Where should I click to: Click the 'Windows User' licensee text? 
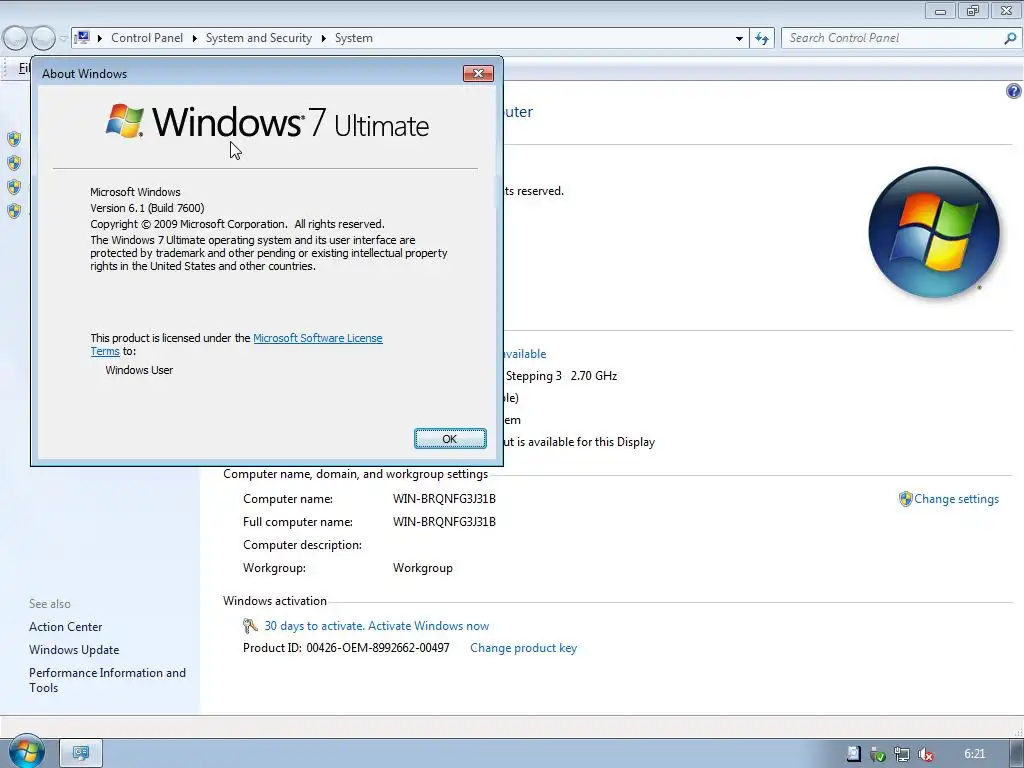tap(139, 370)
